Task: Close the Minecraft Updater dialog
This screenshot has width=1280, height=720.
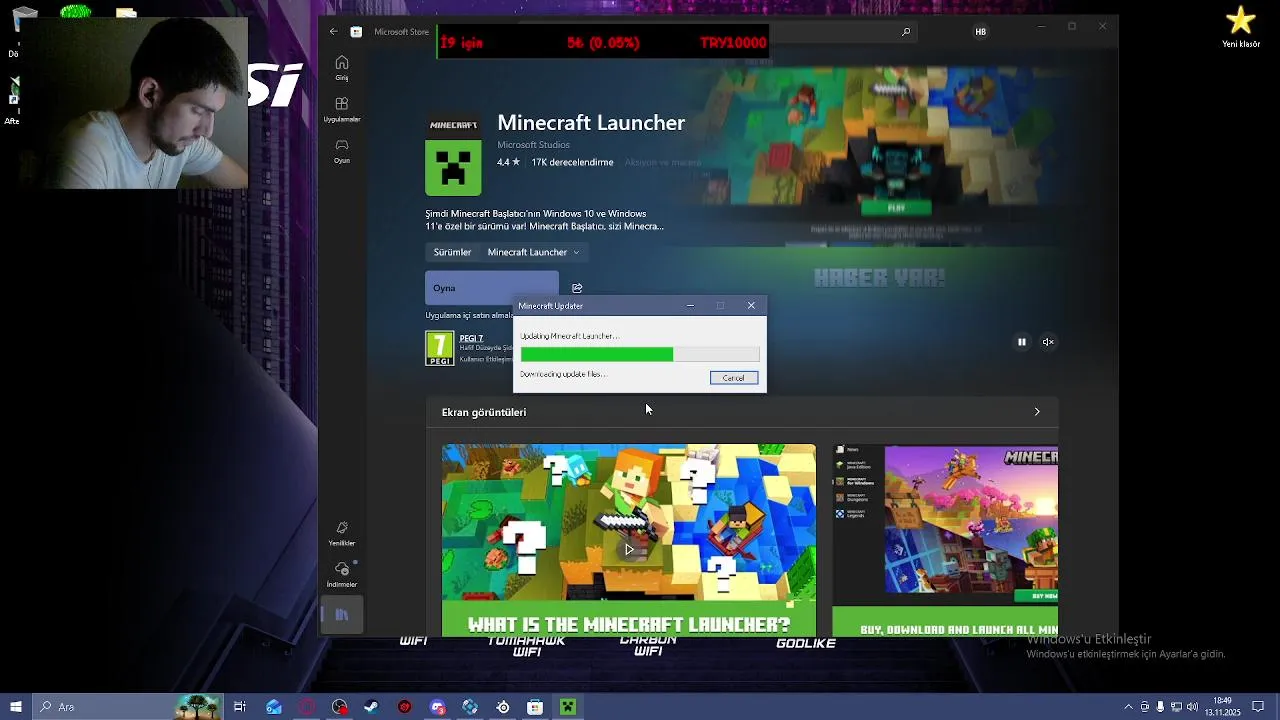Action: pyautogui.click(x=751, y=306)
